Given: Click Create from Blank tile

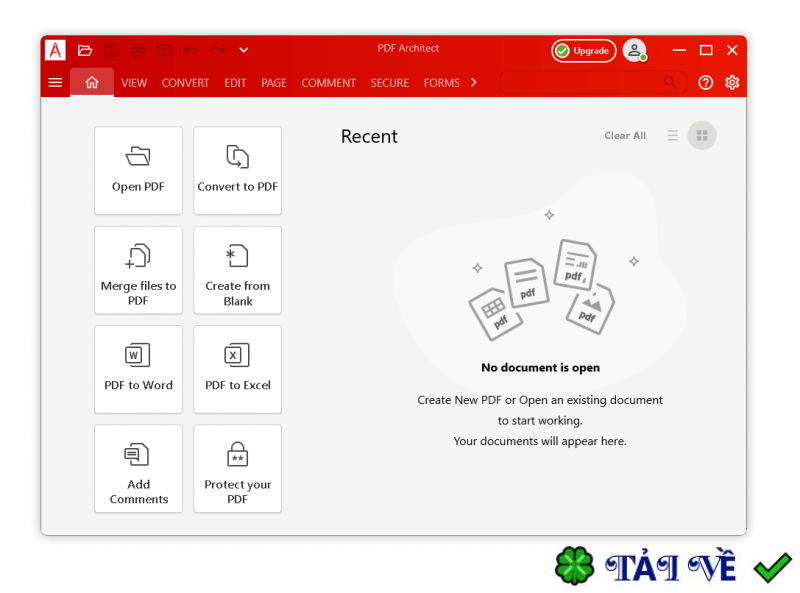Looking at the screenshot, I should 238,270.
